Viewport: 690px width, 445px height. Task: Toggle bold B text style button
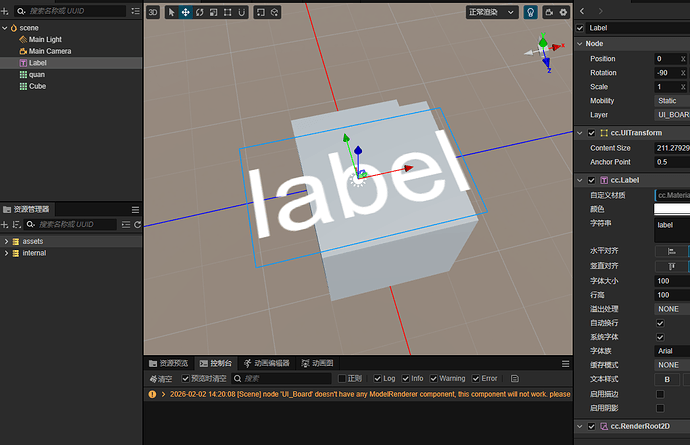tap(667, 379)
